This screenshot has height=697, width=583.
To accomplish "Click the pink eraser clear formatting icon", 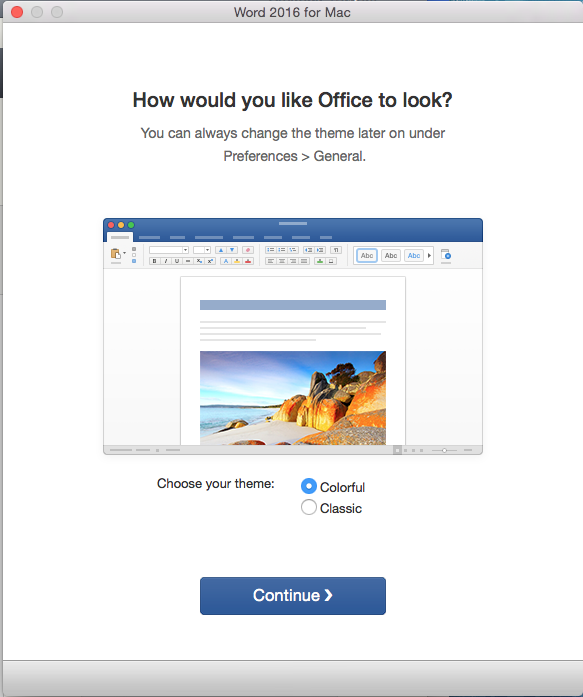I will 248,250.
